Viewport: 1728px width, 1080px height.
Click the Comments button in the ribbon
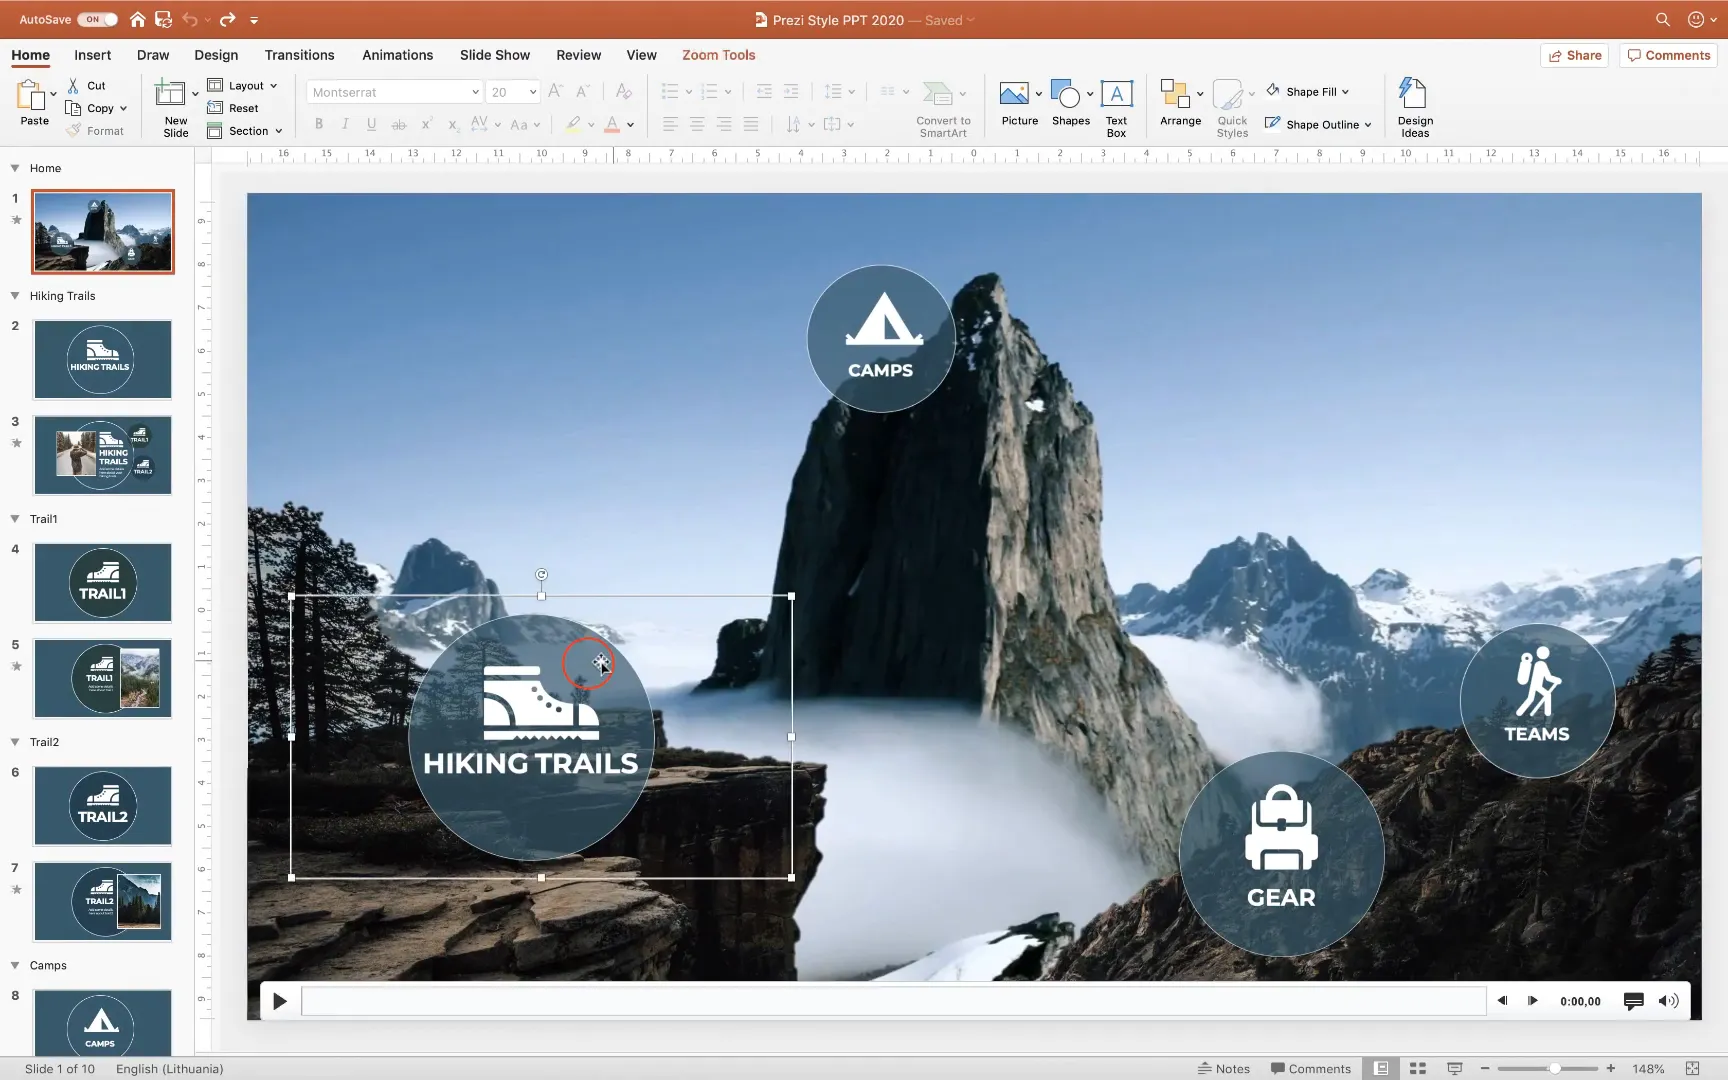coord(1668,55)
